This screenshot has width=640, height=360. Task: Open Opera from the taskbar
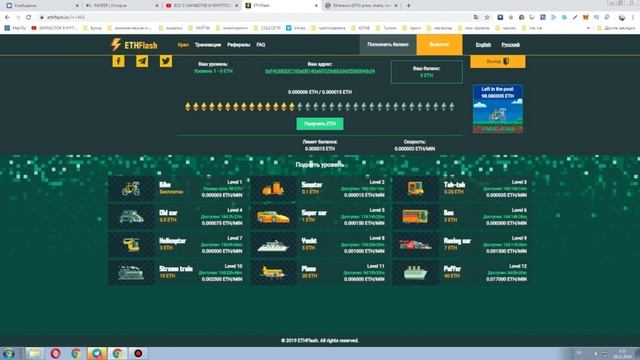(x=56, y=353)
